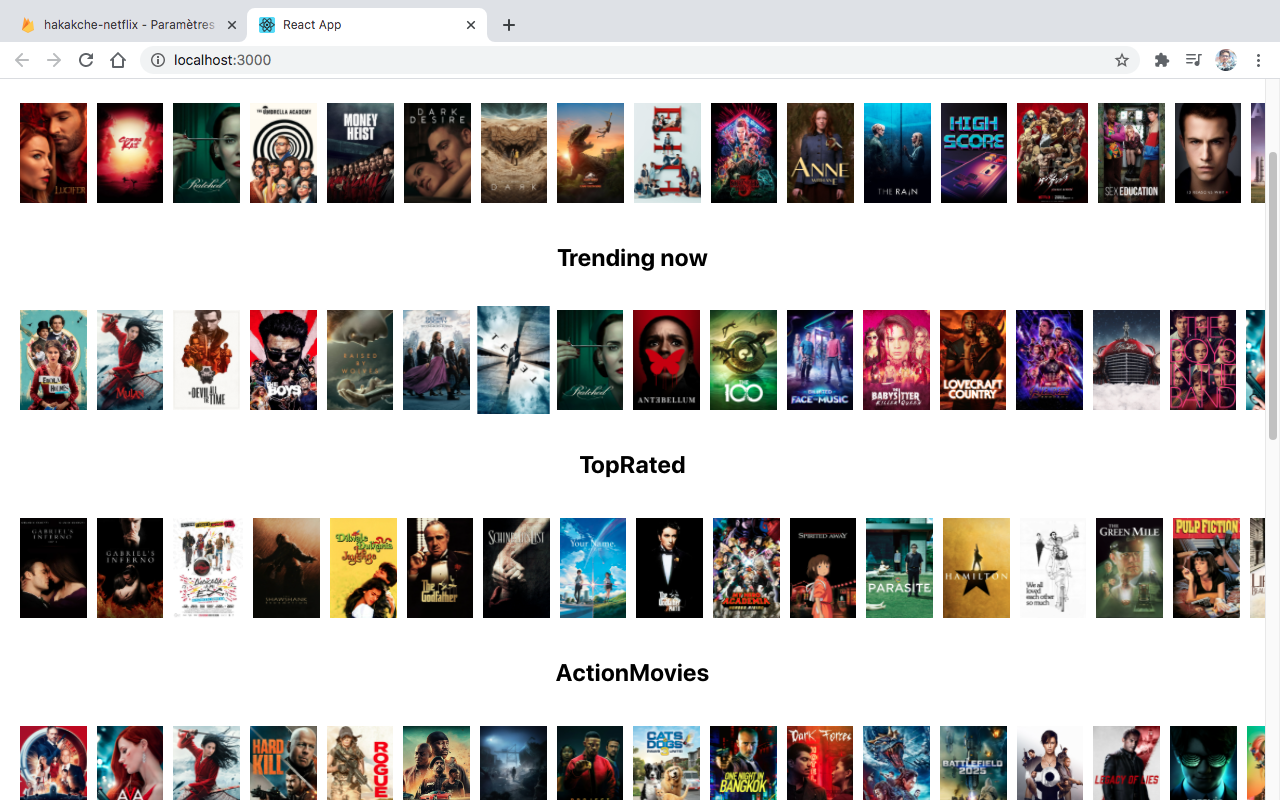The width and height of the screenshot is (1280, 800).
Task: Close the hakakche-netflix tab
Action: (x=232, y=25)
